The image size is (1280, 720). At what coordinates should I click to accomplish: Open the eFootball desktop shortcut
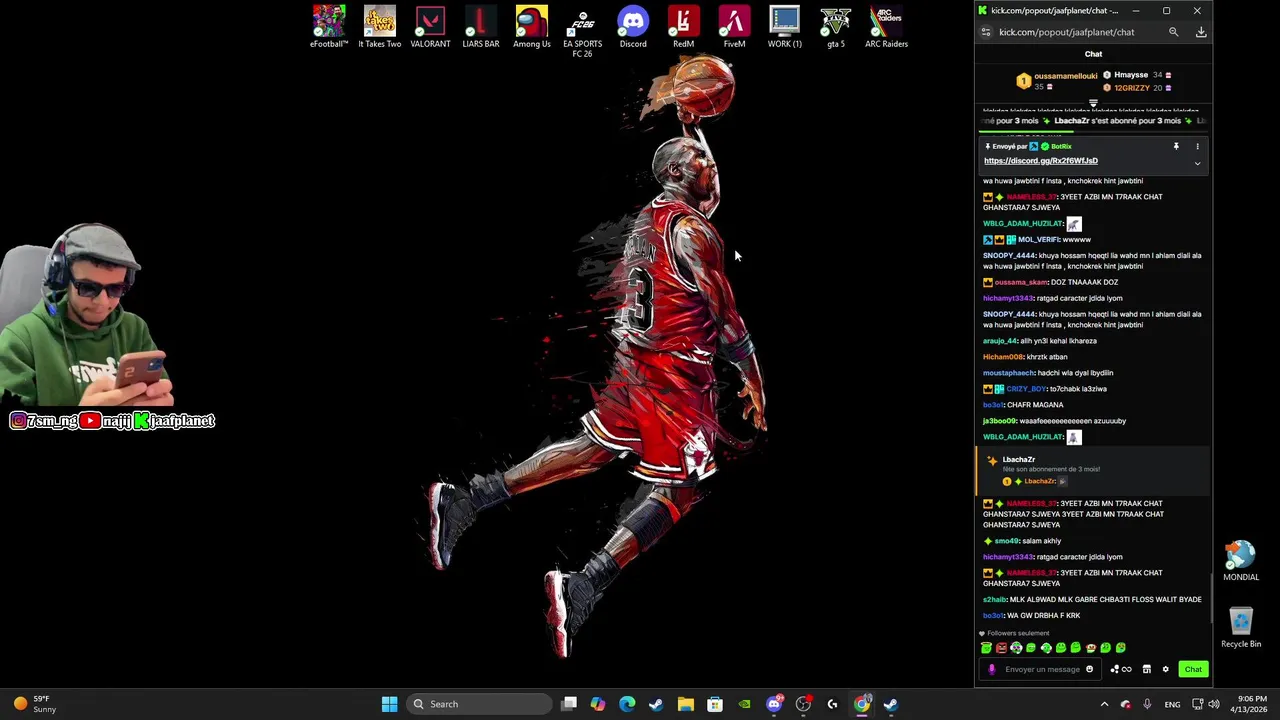(x=329, y=27)
